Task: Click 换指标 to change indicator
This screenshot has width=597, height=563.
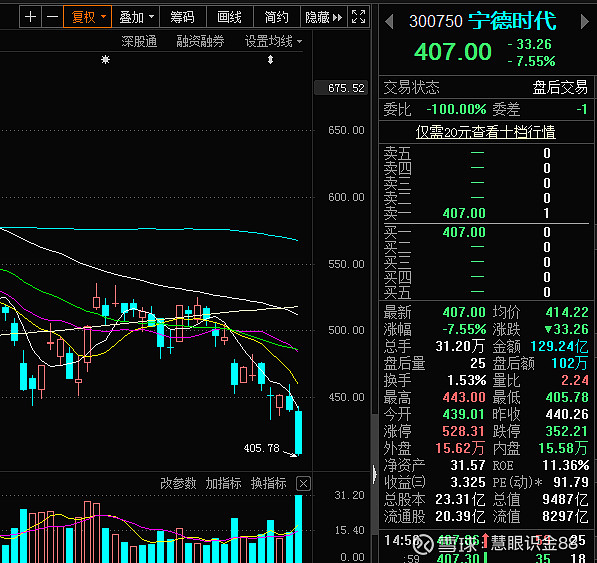Action: (269, 483)
